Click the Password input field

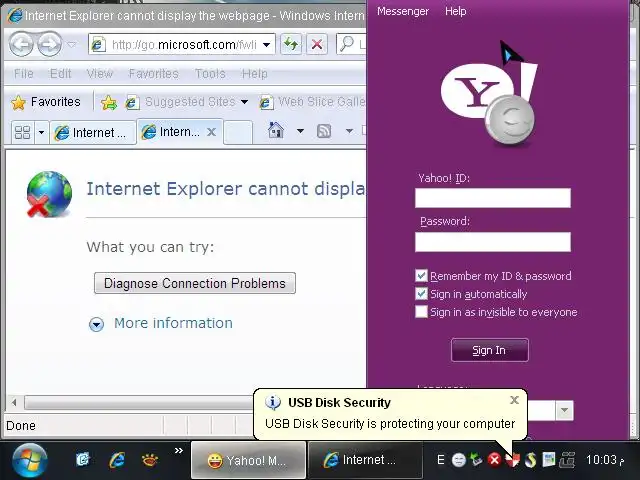(493, 242)
